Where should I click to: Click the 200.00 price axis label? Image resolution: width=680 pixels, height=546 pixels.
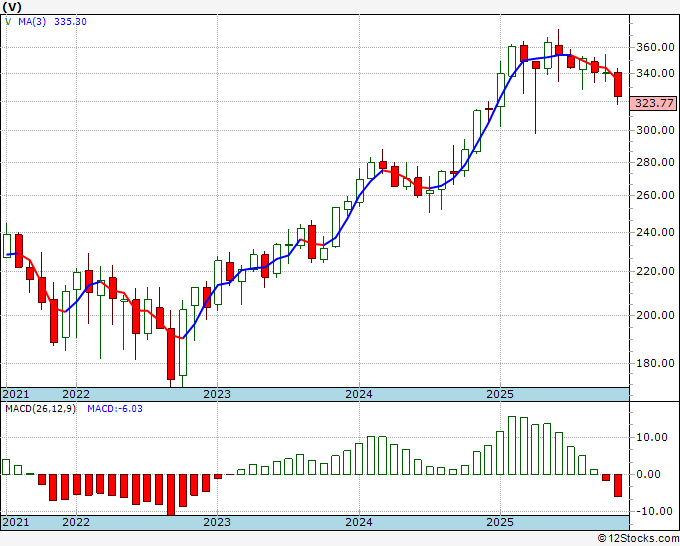tap(655, 315)
